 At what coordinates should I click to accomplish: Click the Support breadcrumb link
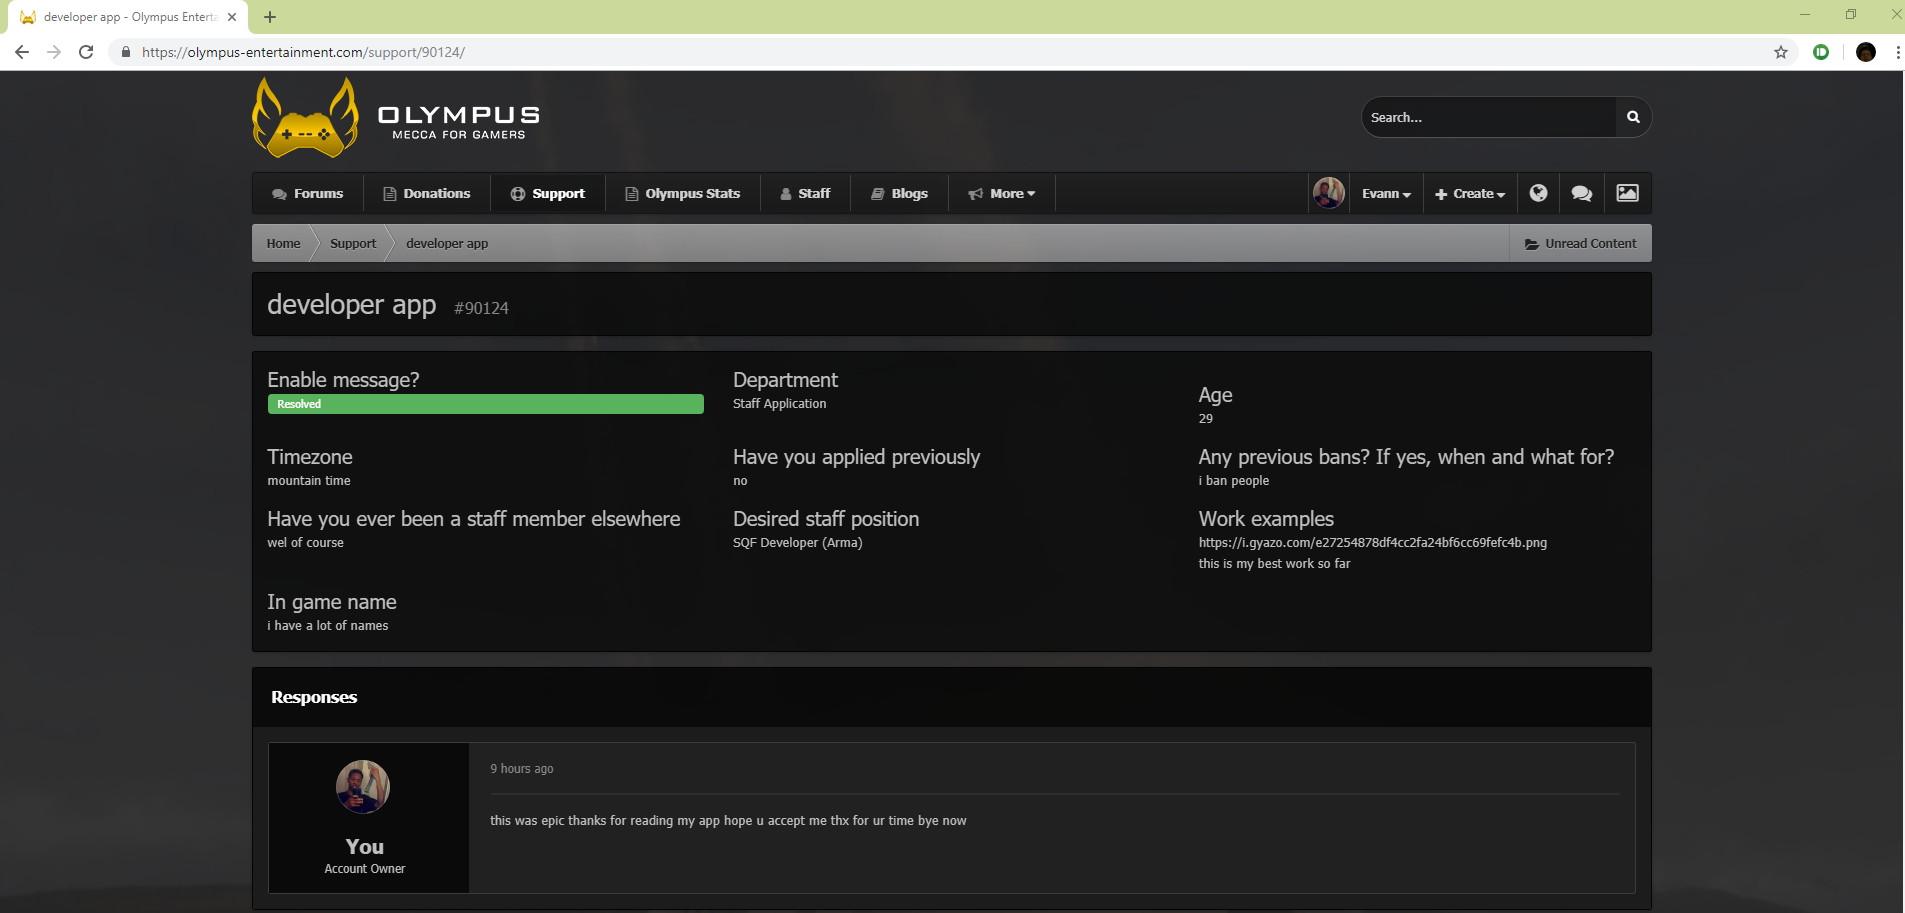tap(353, 243)
